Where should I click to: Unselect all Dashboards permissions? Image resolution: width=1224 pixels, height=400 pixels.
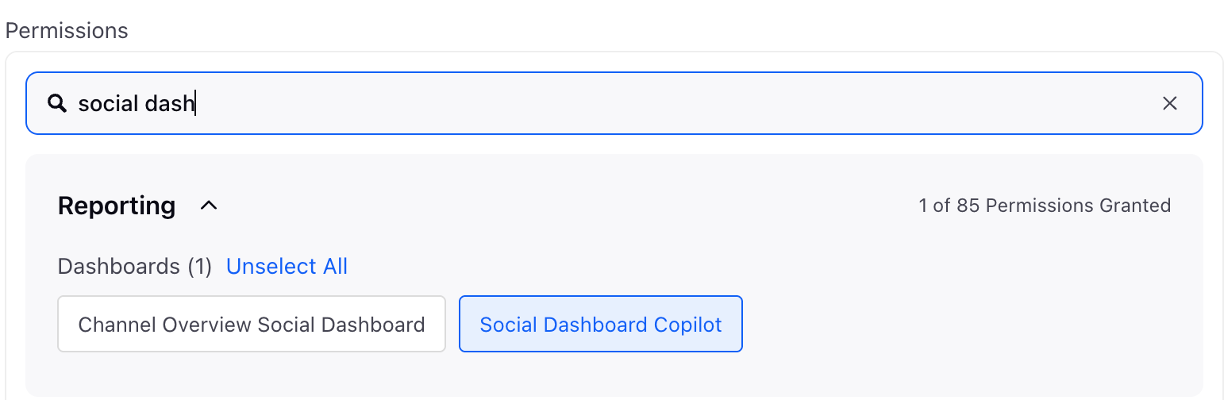tap(287, 266)
